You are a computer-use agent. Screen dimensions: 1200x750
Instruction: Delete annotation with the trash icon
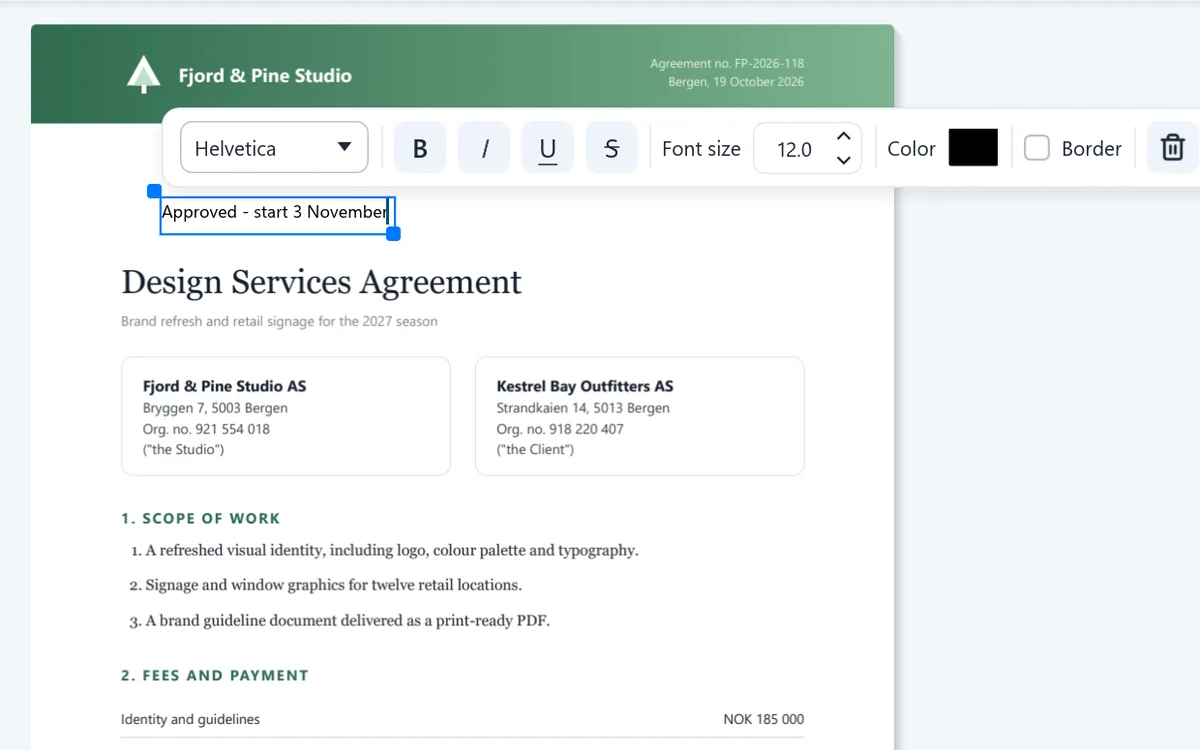pos(1172,148)
